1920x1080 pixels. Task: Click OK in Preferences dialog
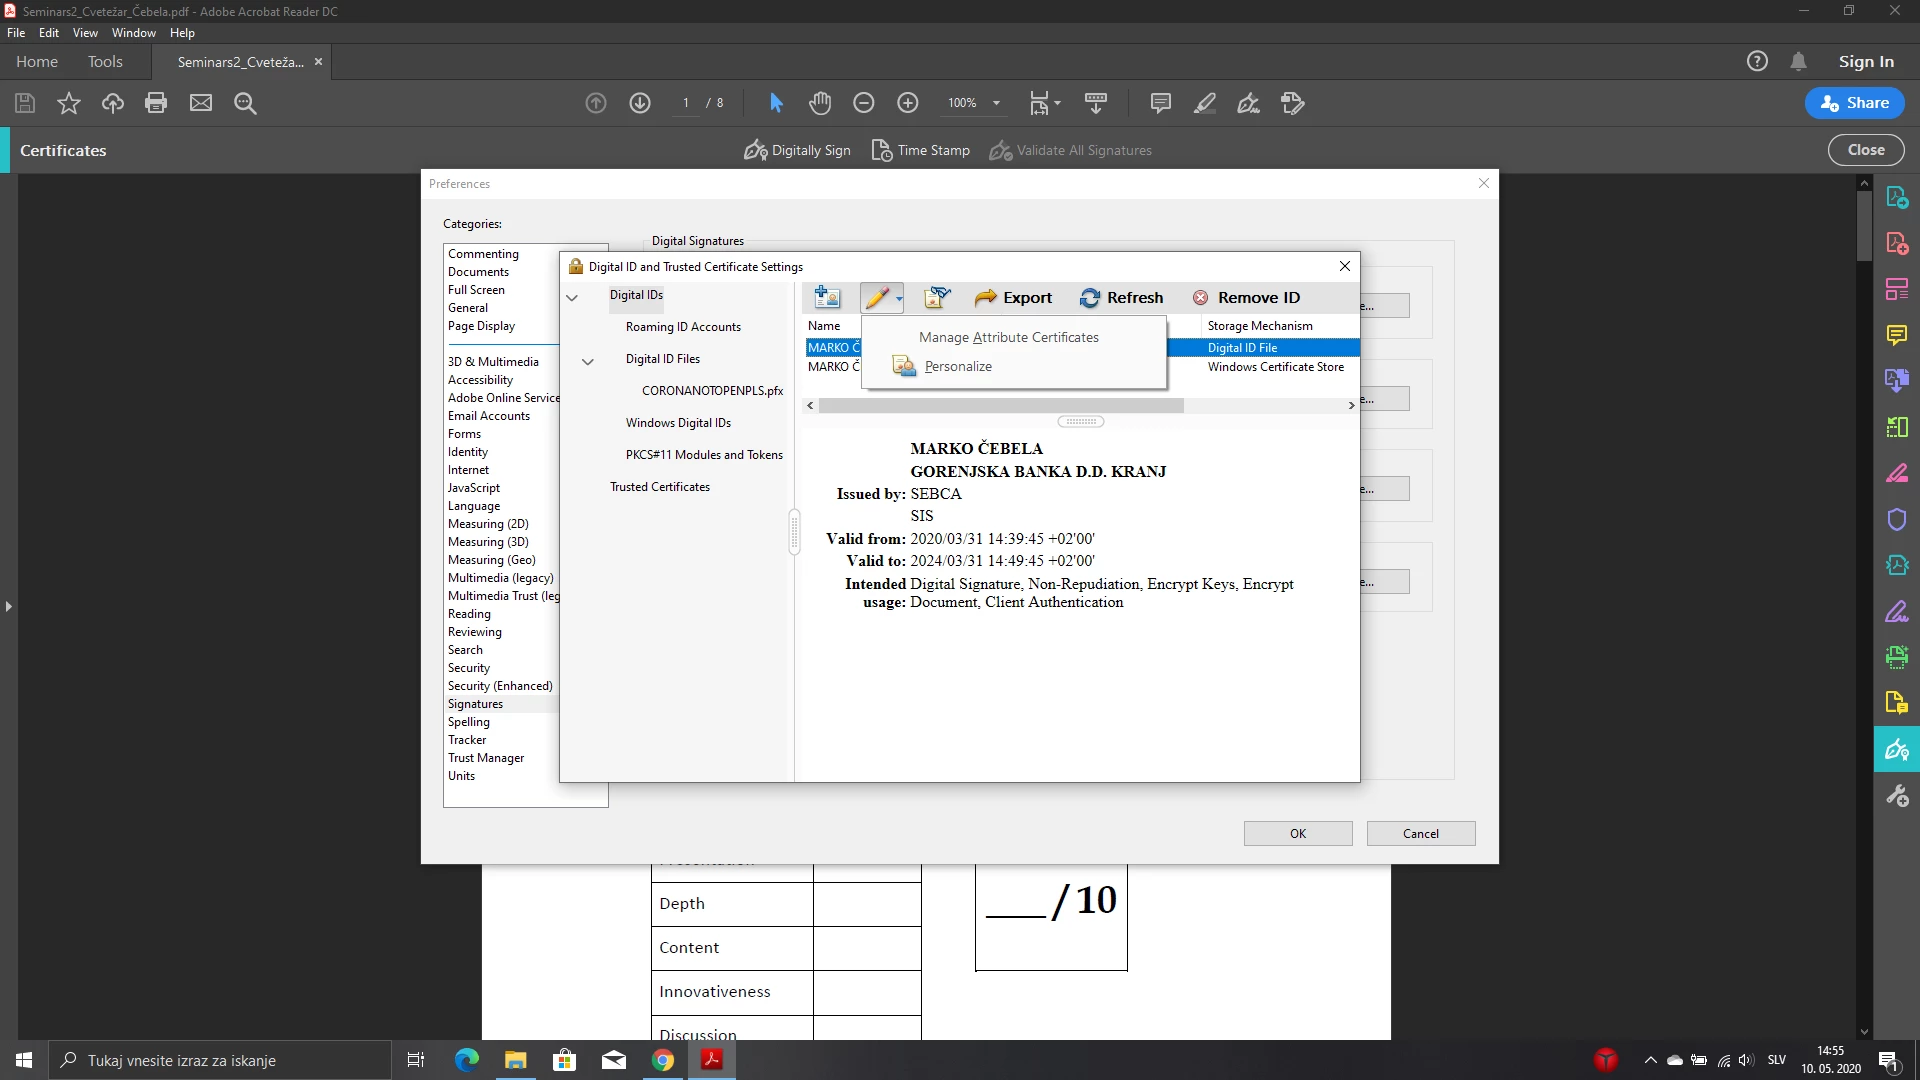click(1297, 833)
